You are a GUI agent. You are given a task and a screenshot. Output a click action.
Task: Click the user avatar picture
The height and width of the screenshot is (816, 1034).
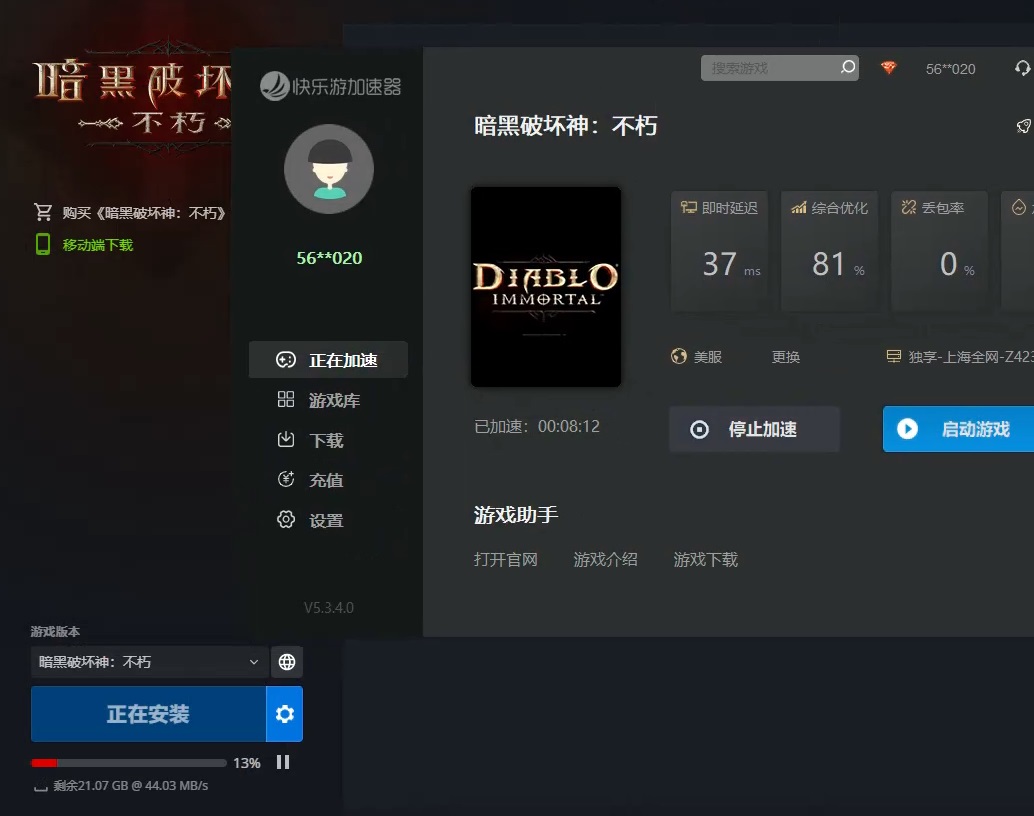329,170
